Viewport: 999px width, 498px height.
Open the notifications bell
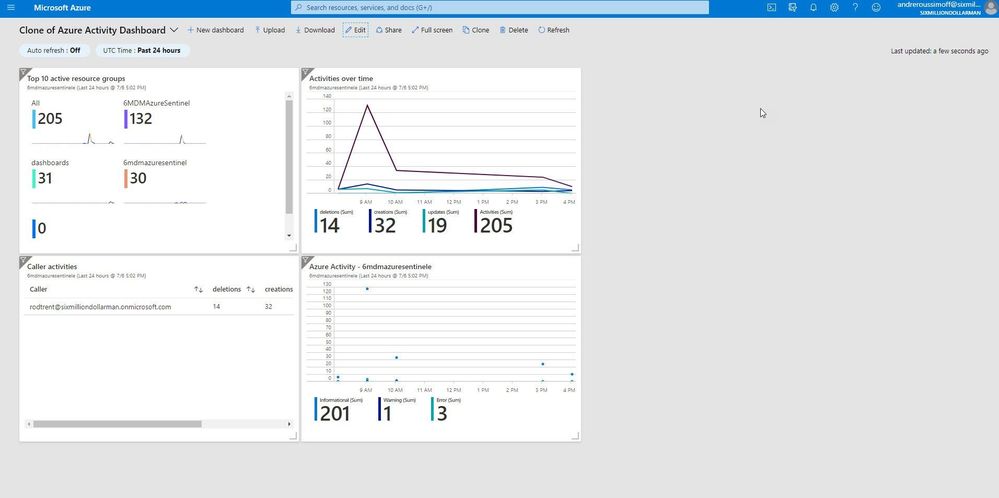point(813,8)
